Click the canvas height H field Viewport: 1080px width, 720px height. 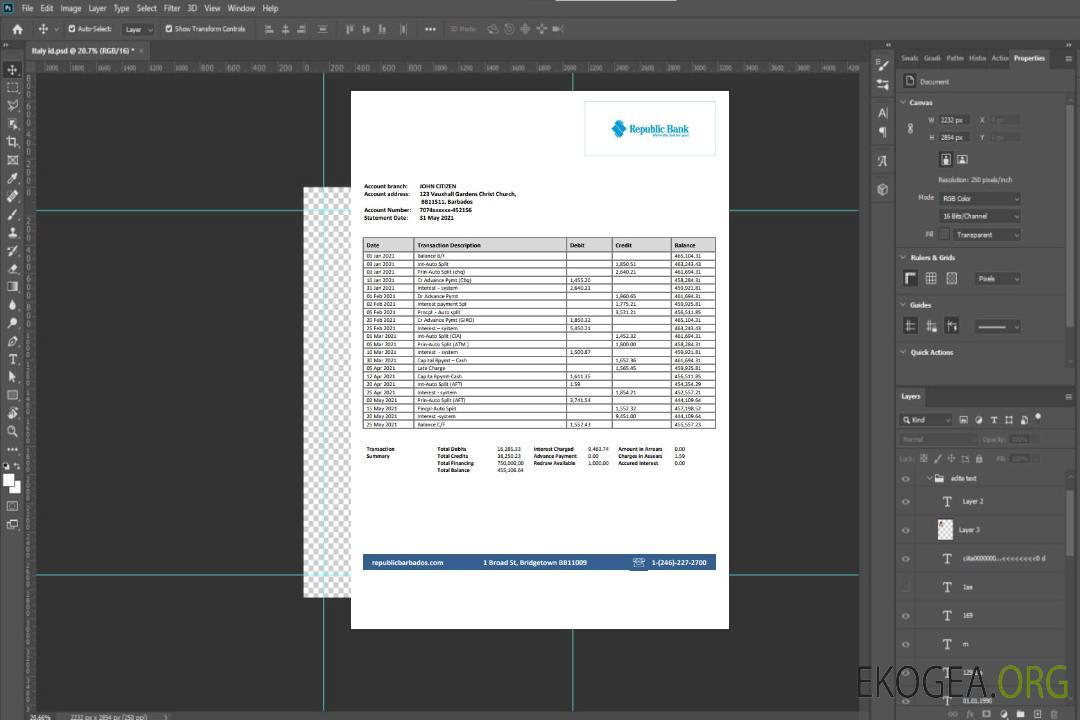pyautogui.click(x=954, y=137)
